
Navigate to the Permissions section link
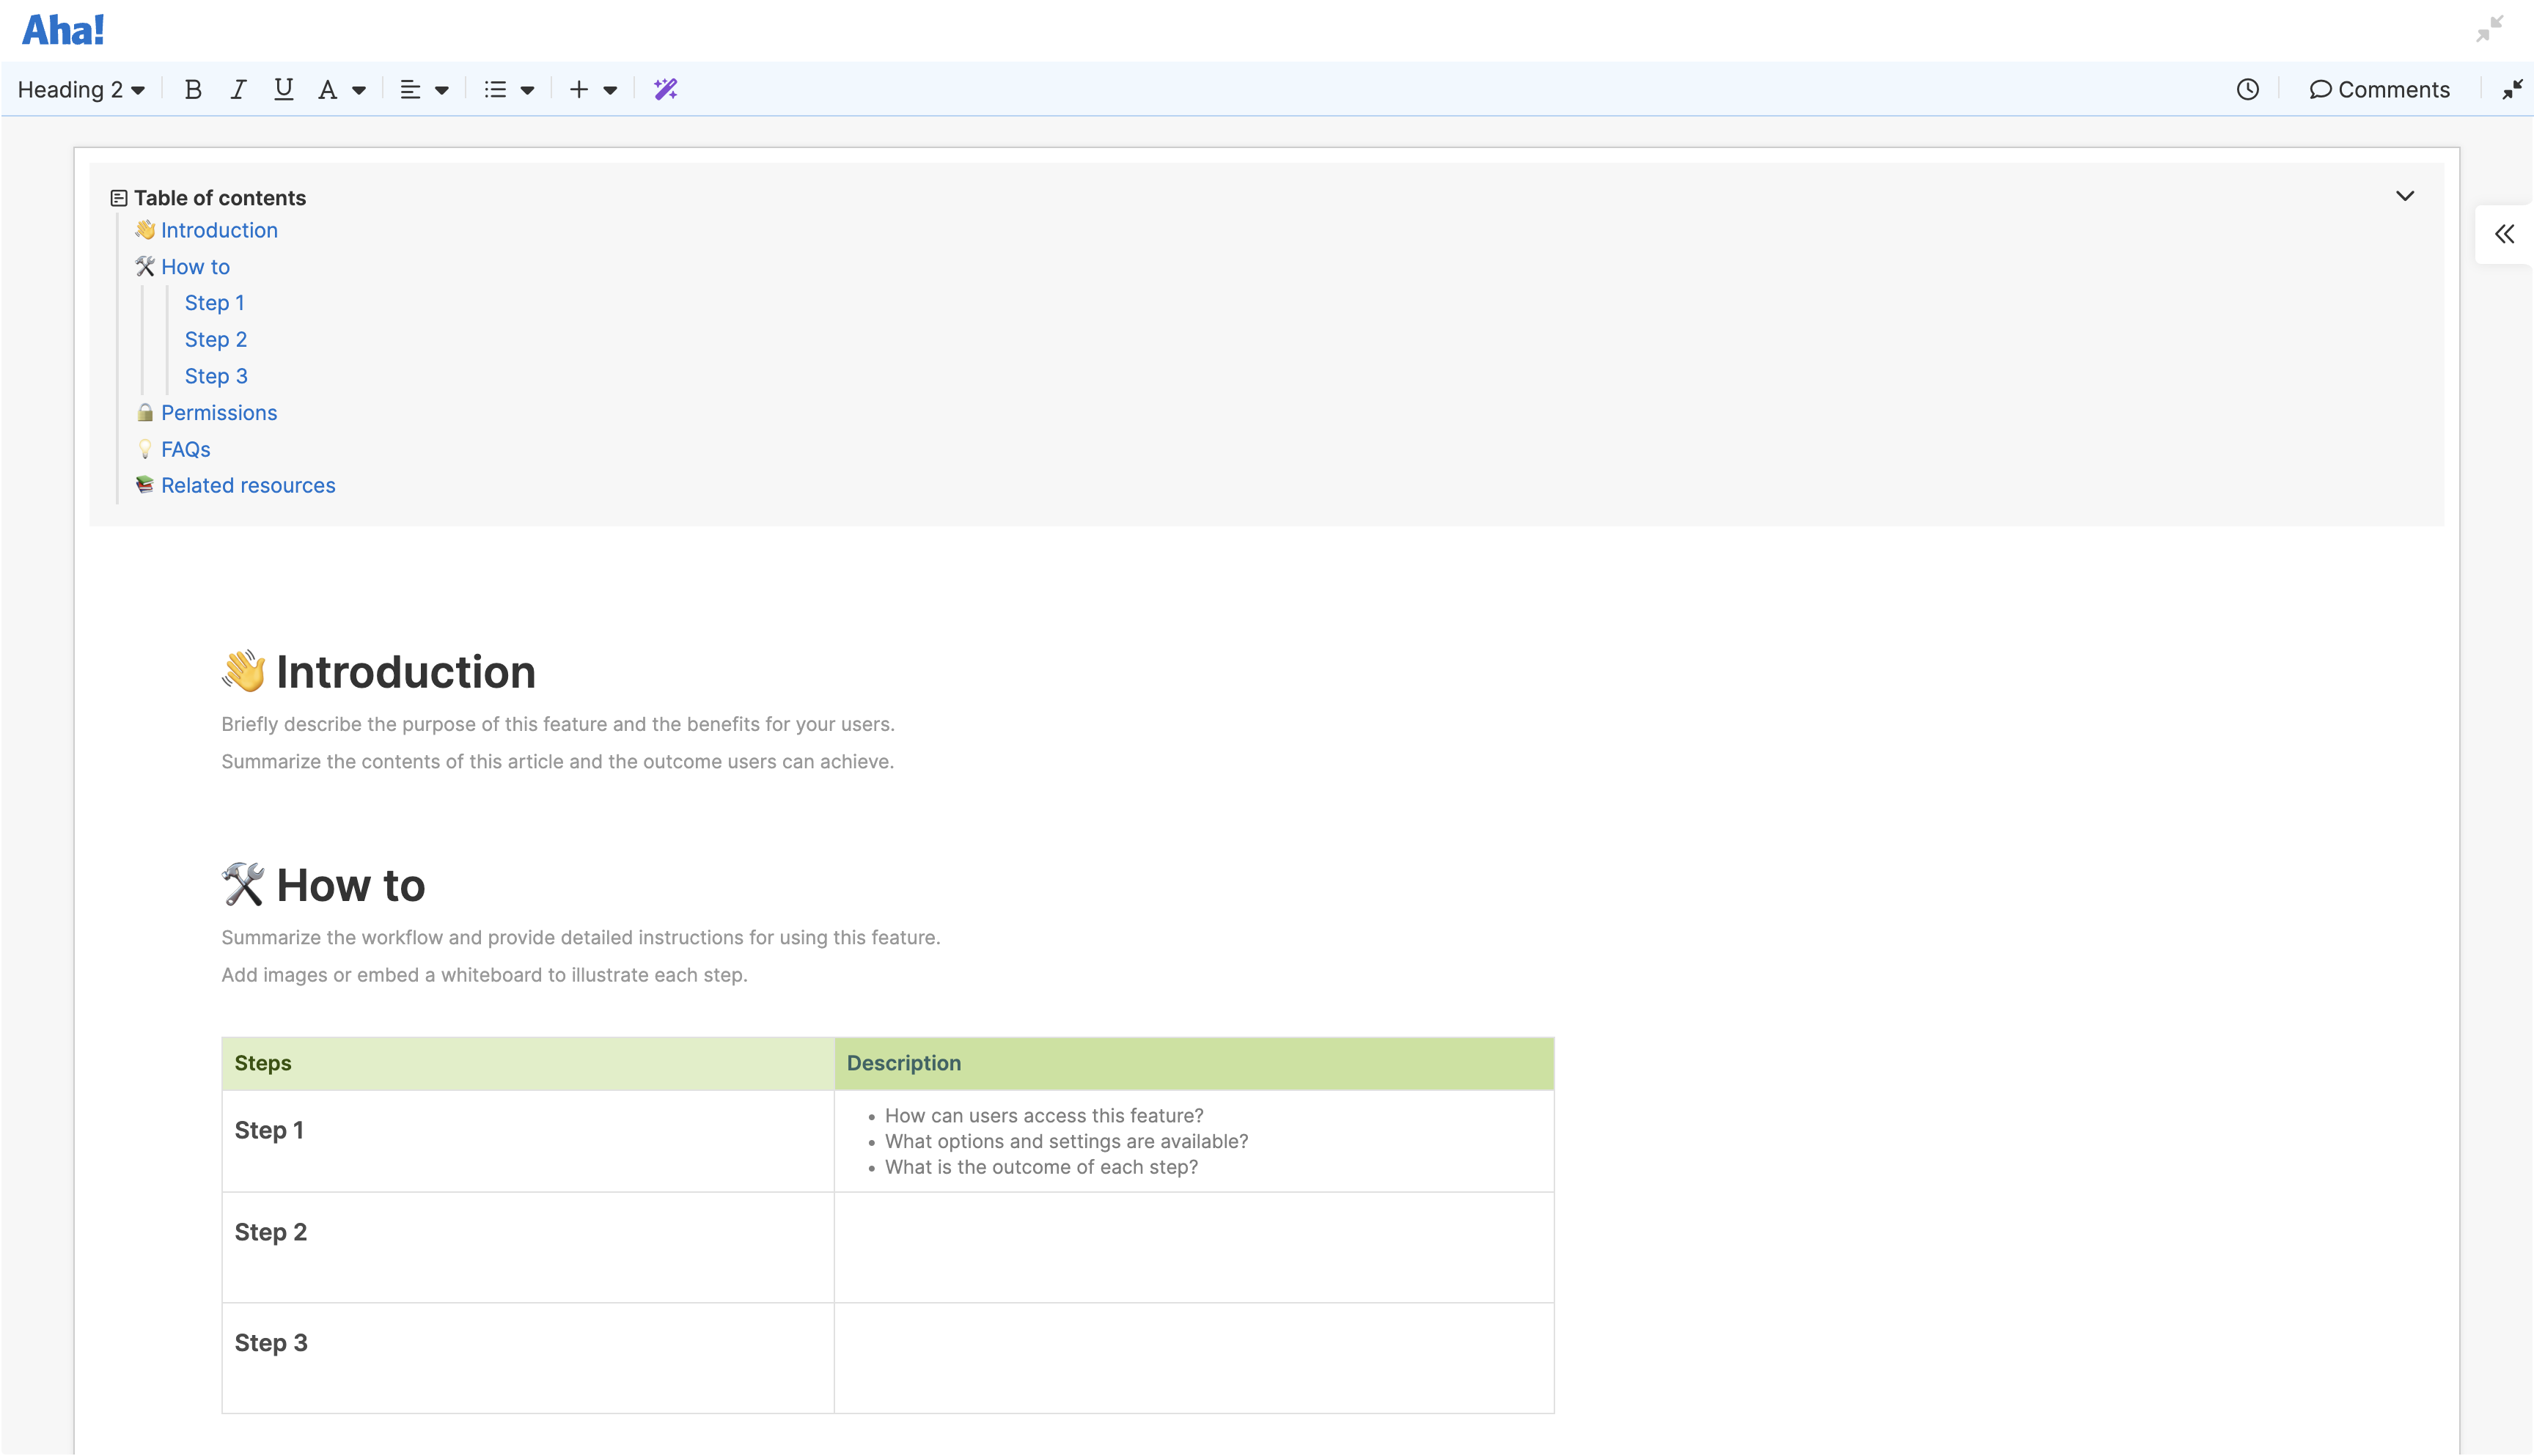(x=219, y=412)
